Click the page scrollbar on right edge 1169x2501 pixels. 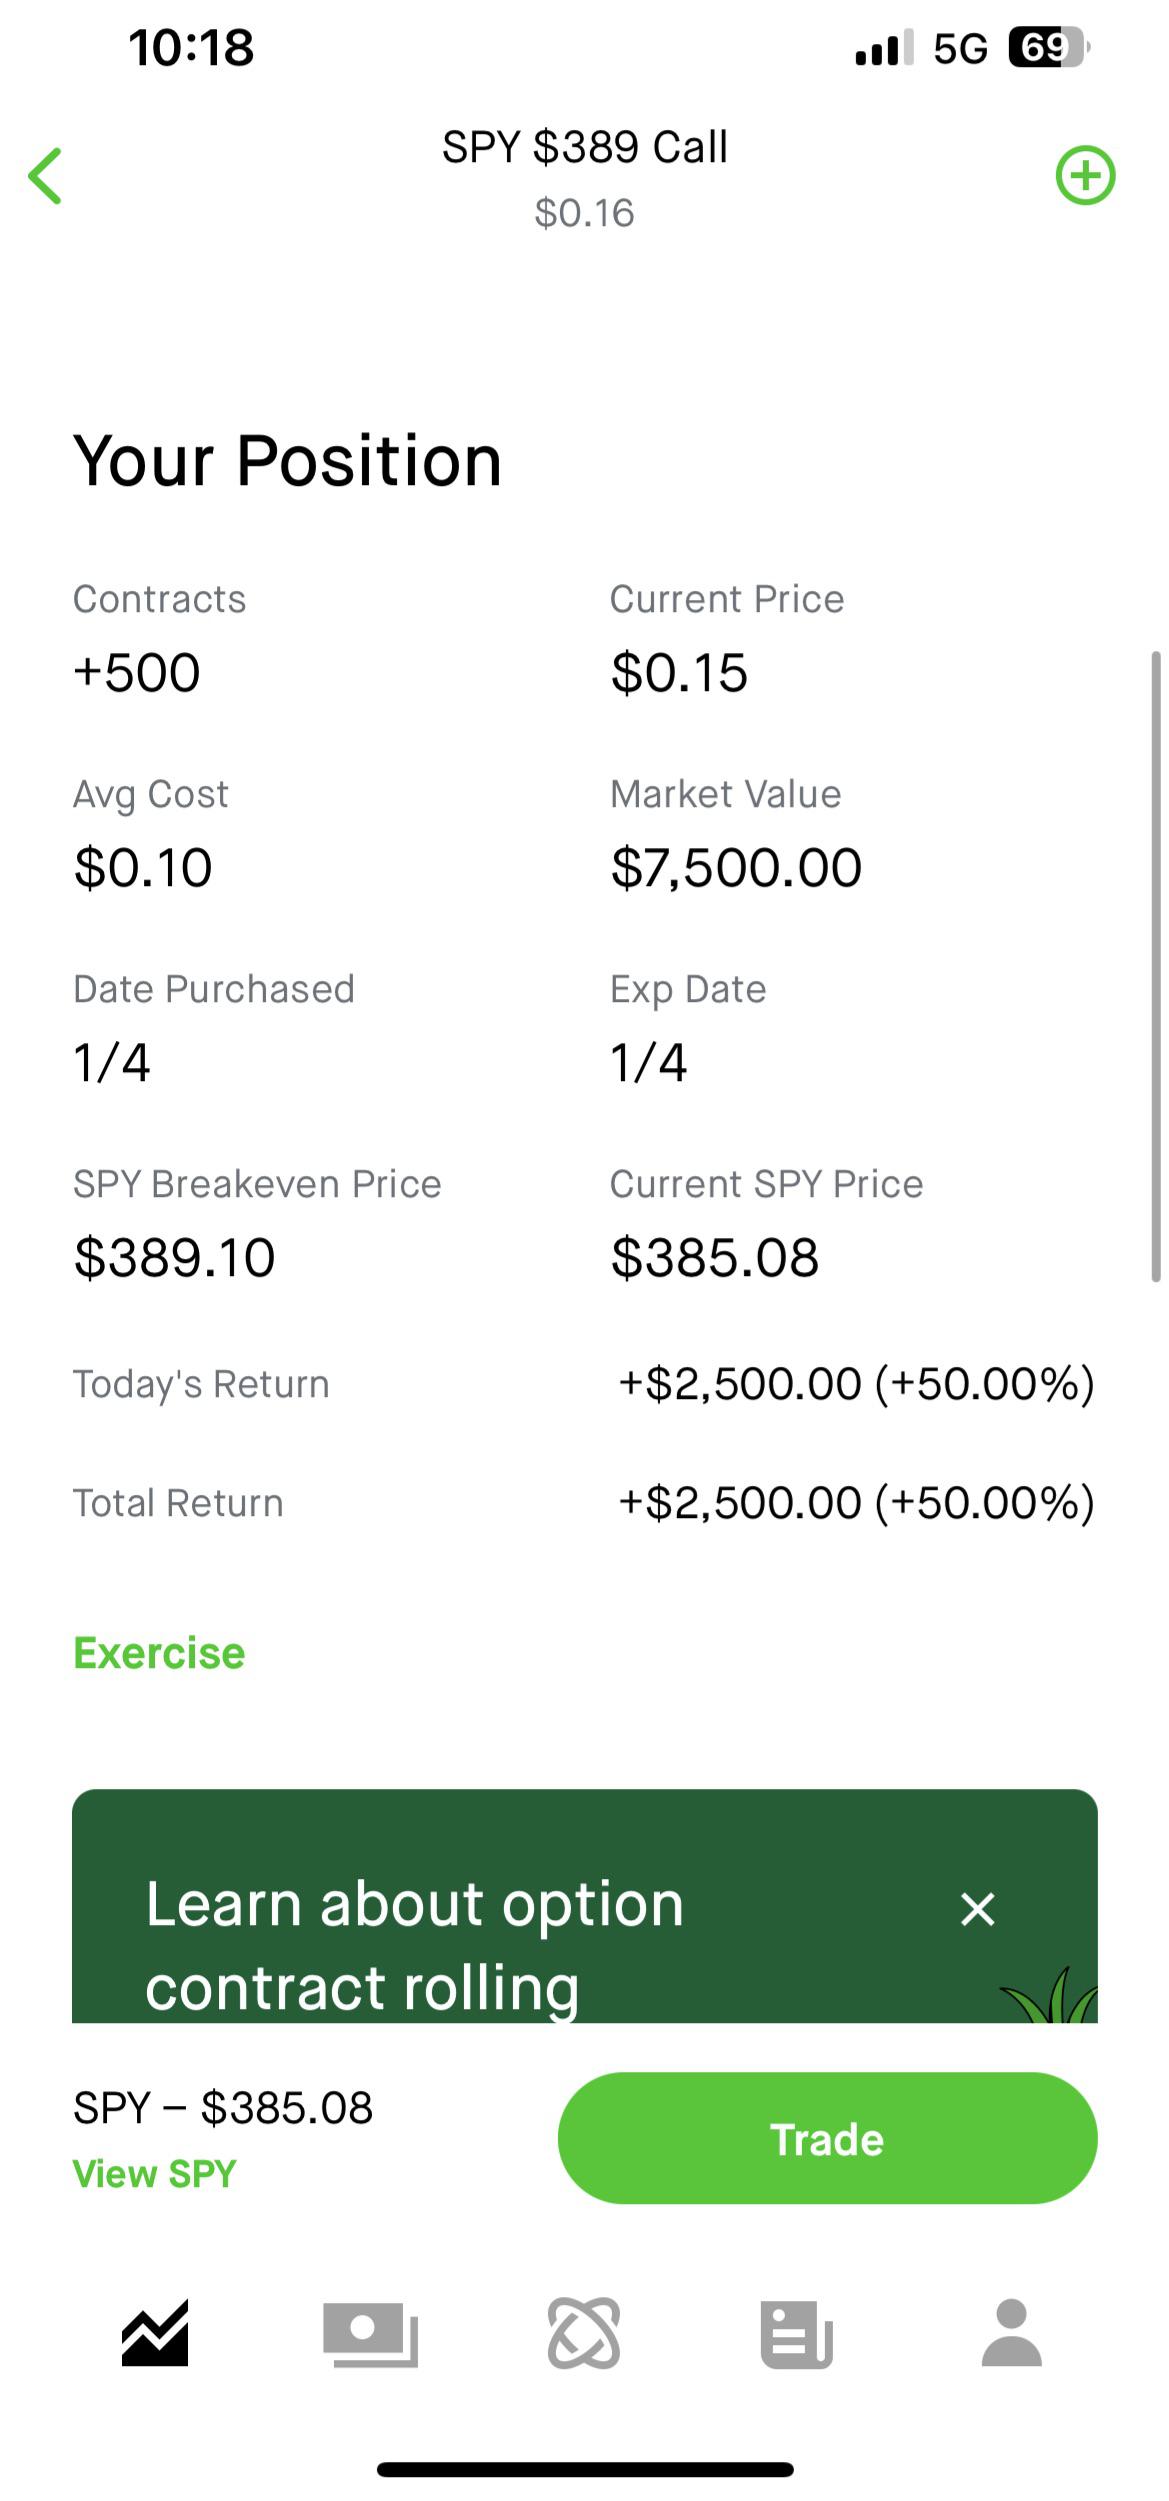(x=1156, y=965)
